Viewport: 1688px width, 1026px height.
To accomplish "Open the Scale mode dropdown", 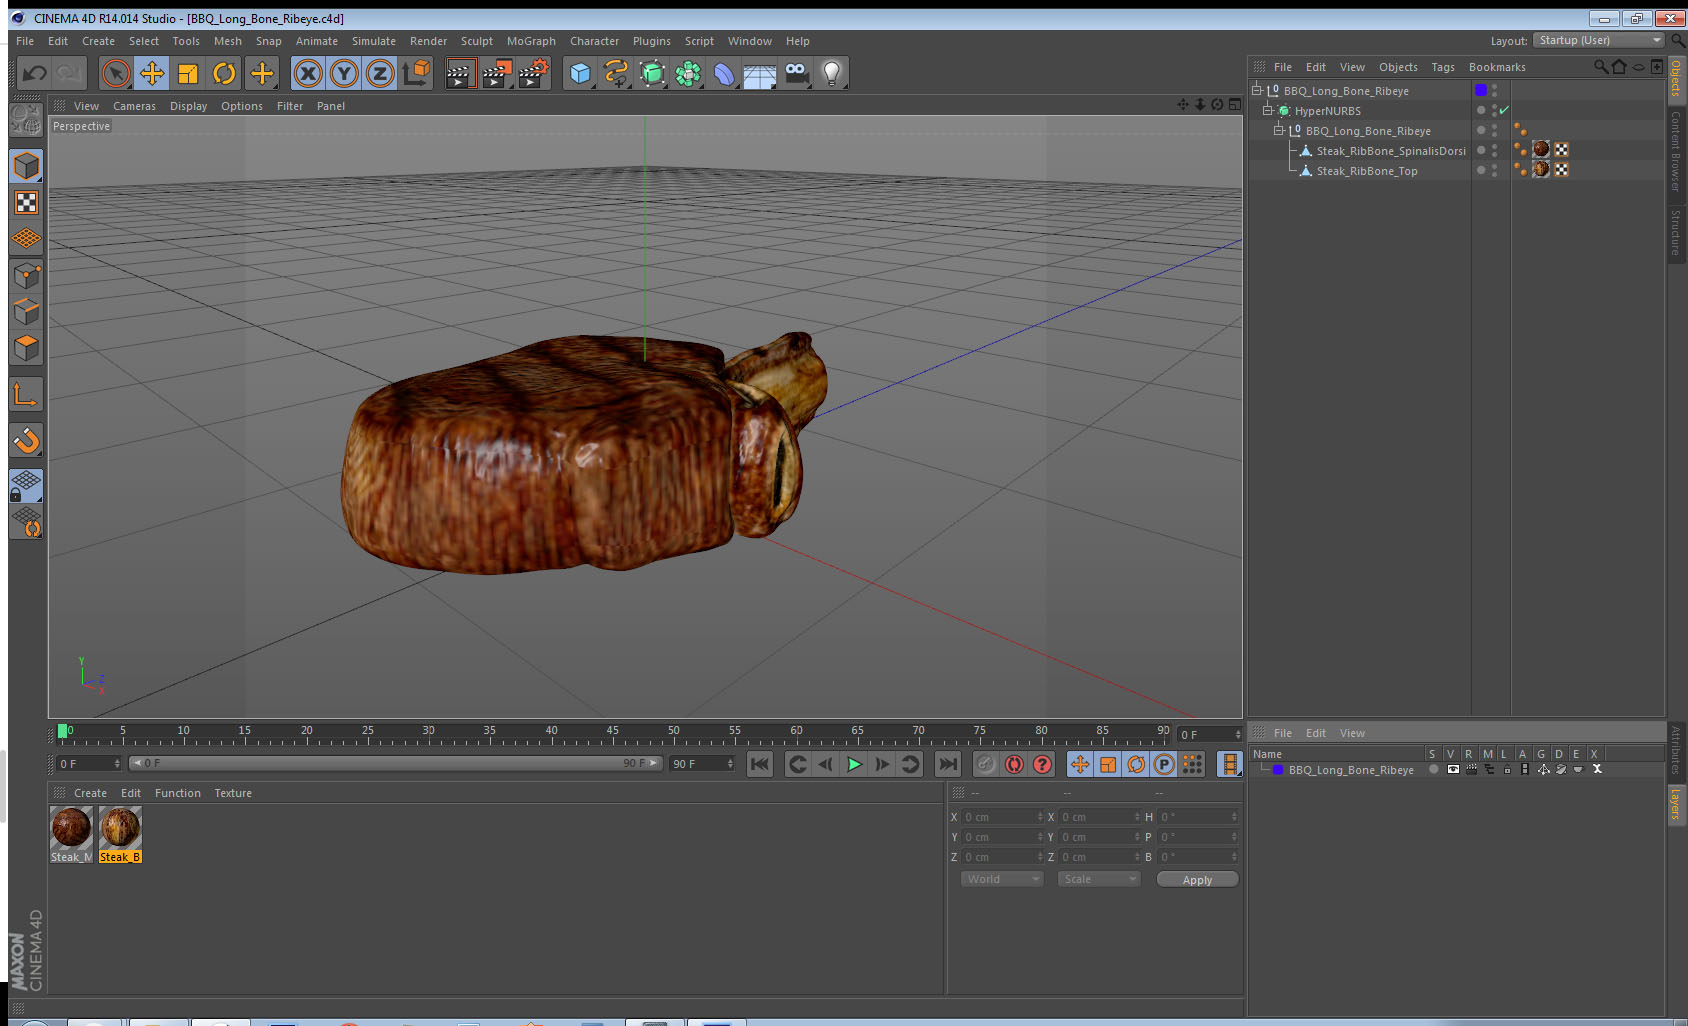I will click(1098, 879).
